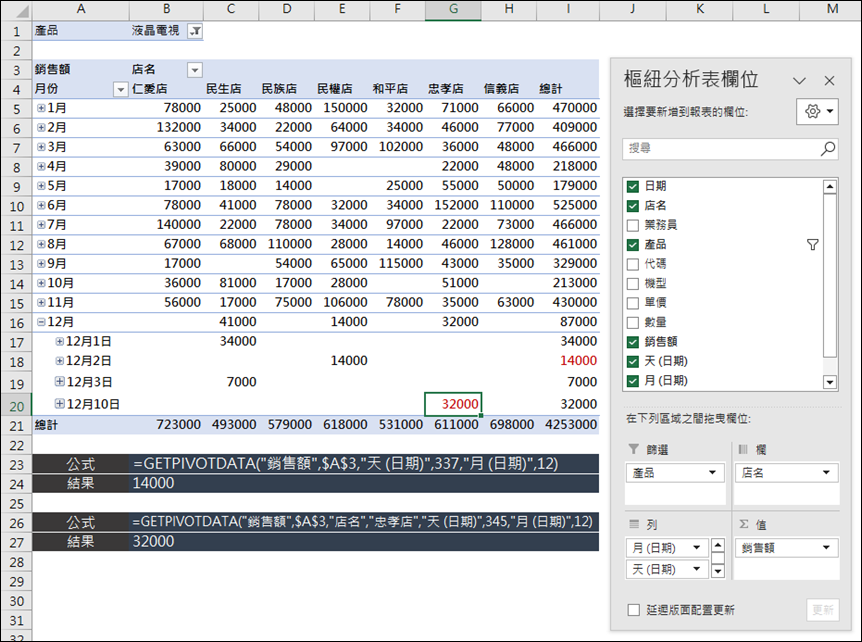862x642 pixels.
Task: Close the 樞紐分析表欄位 pane
Action: (830, 81)
